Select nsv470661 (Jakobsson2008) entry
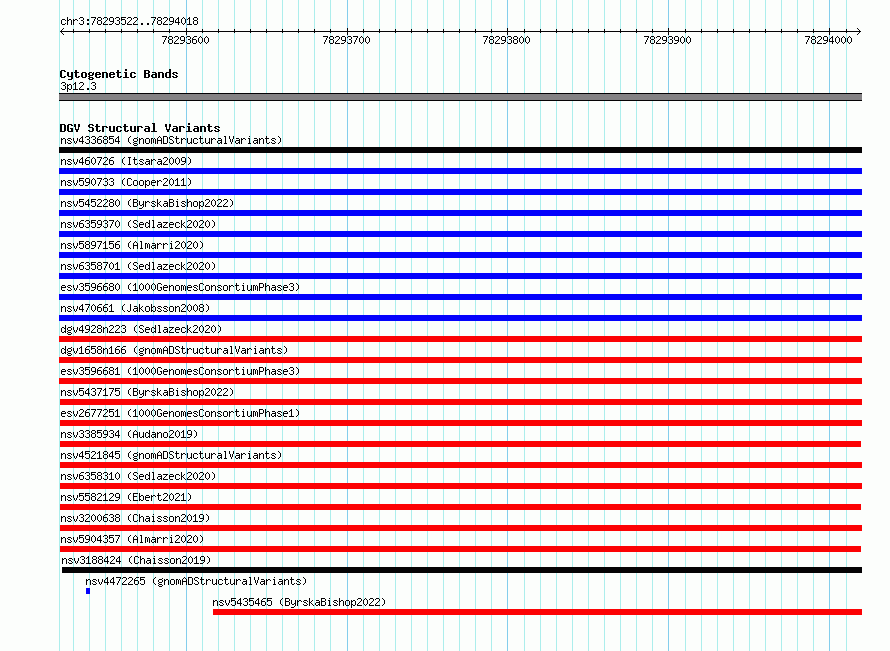 [x=135, y=308]
